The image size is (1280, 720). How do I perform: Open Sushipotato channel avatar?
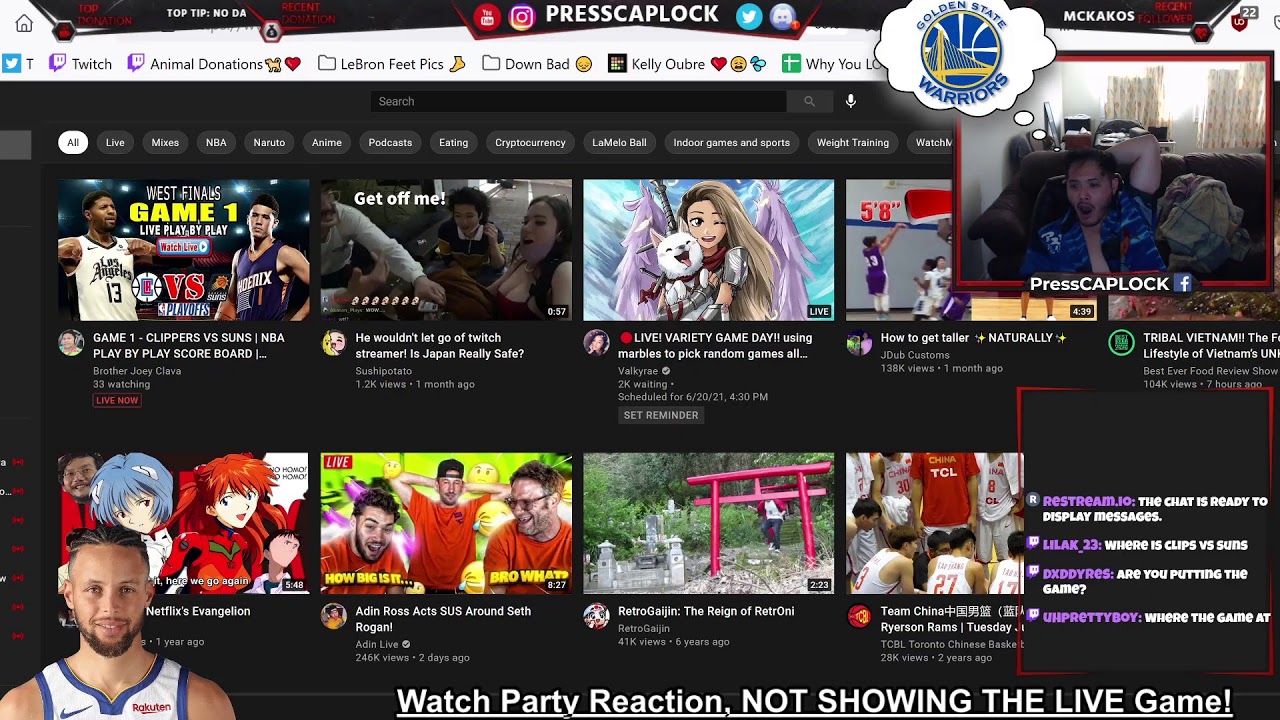pos(333,343)
